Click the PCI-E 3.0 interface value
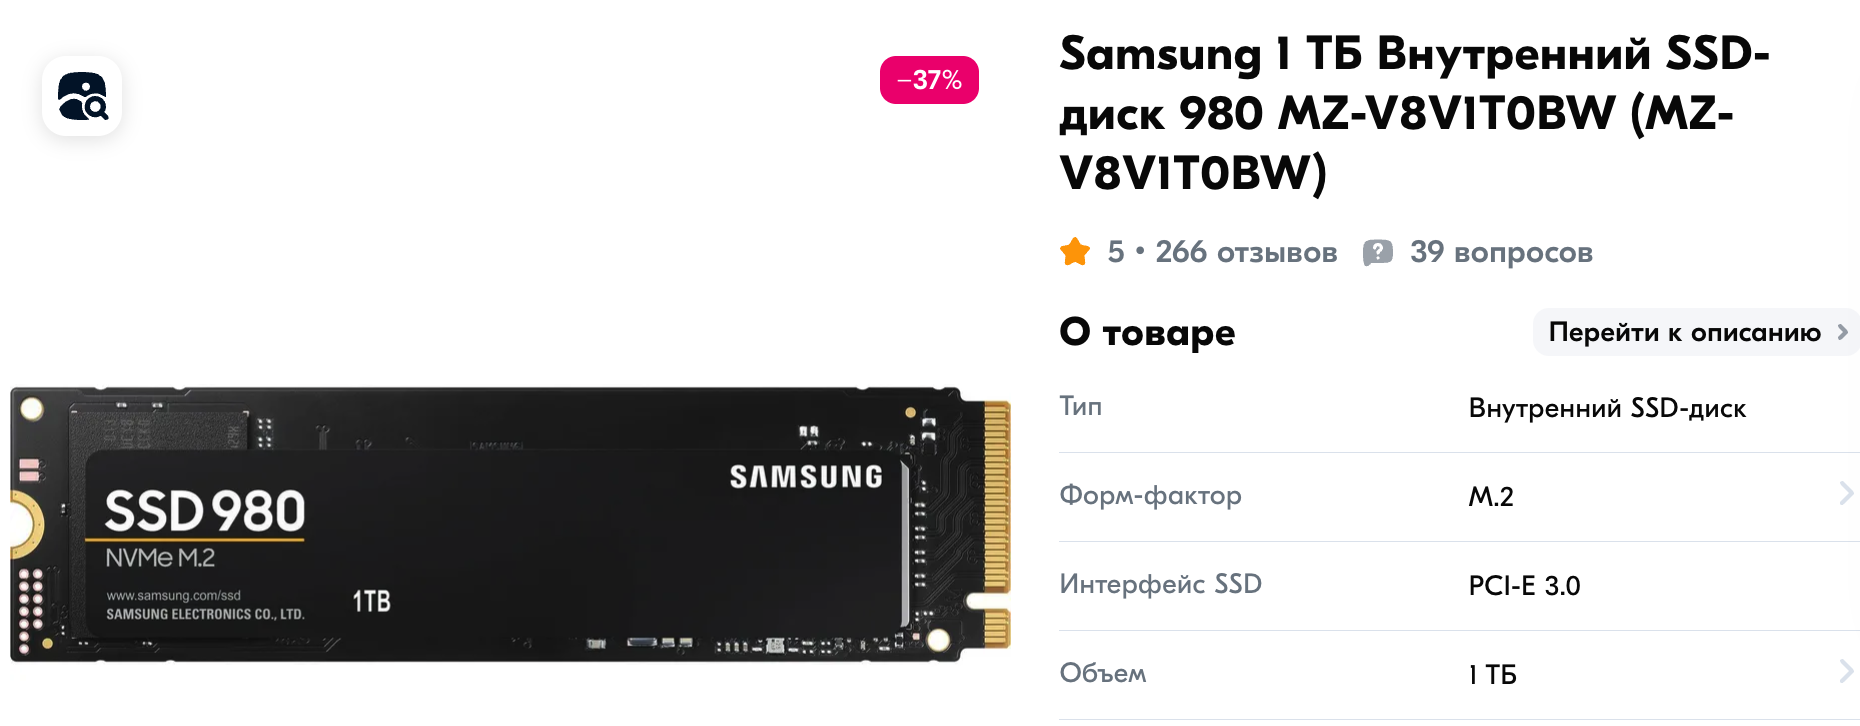 (x=1524, y=585)
